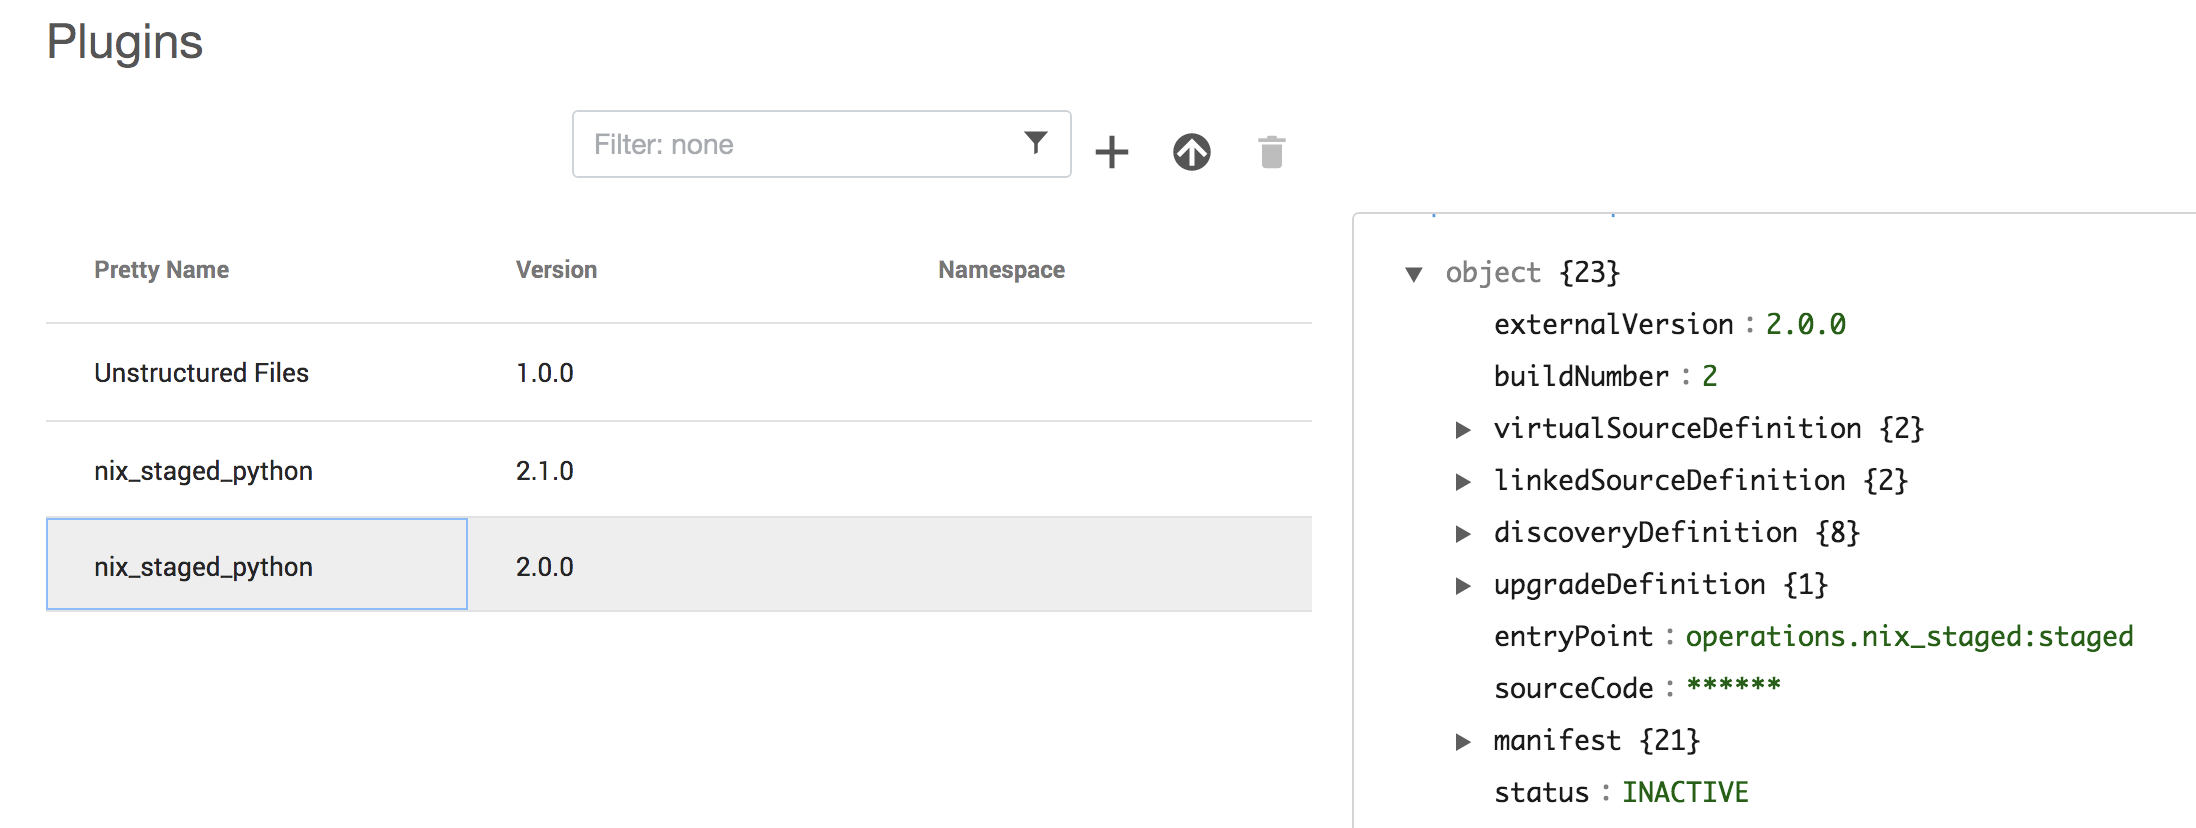Sort by Namespace column header
Screen dimensions: 2196x828
click(1001, 270)
